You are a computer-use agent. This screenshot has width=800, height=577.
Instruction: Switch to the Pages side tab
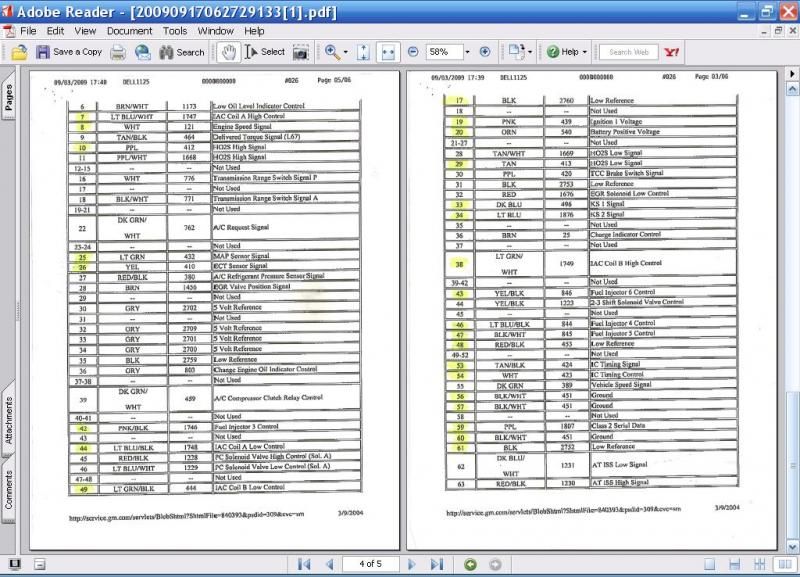tap(9, 98)
